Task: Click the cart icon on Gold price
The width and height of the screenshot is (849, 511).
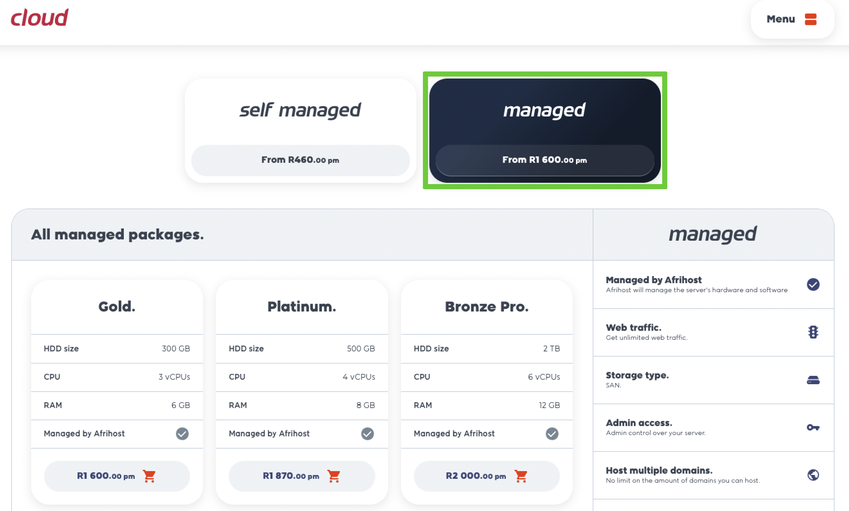Action: point(149,476)
